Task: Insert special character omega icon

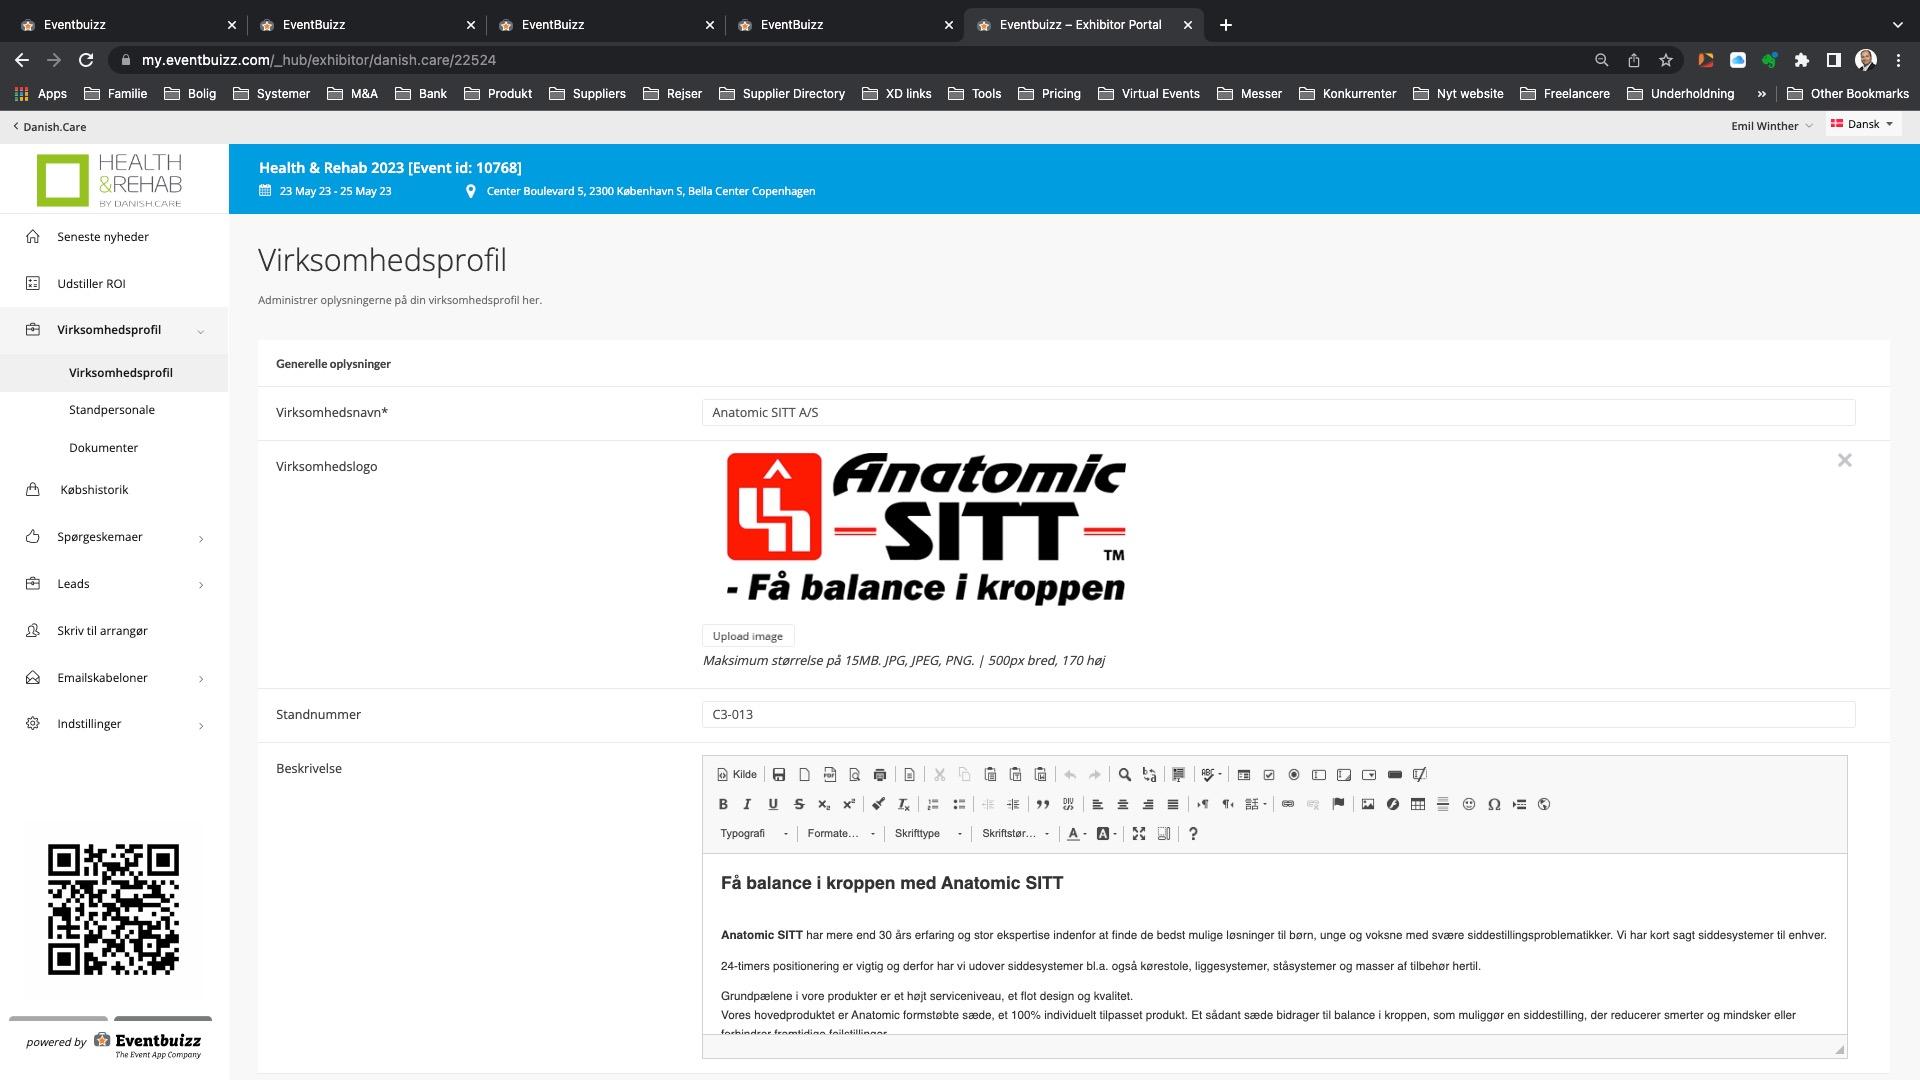Action: click(1494, 804)
